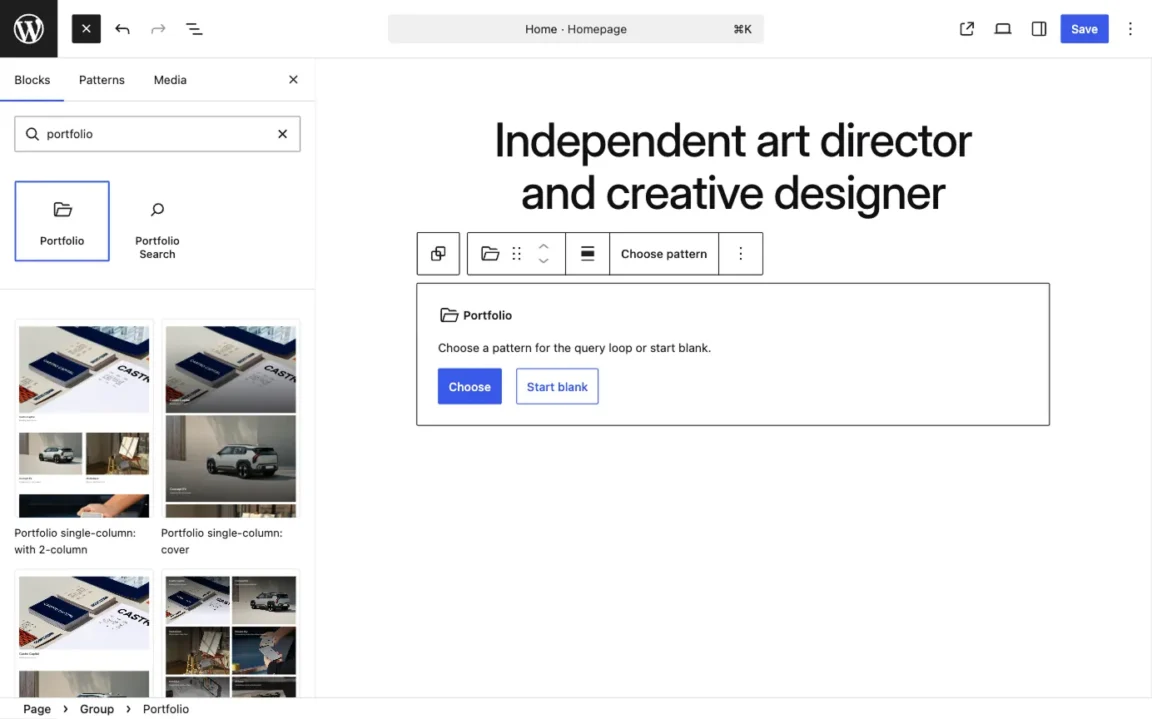The image size is (1152, 719).
Task: Switch to the Patterns tab
Action: click(x=102, y=80)
